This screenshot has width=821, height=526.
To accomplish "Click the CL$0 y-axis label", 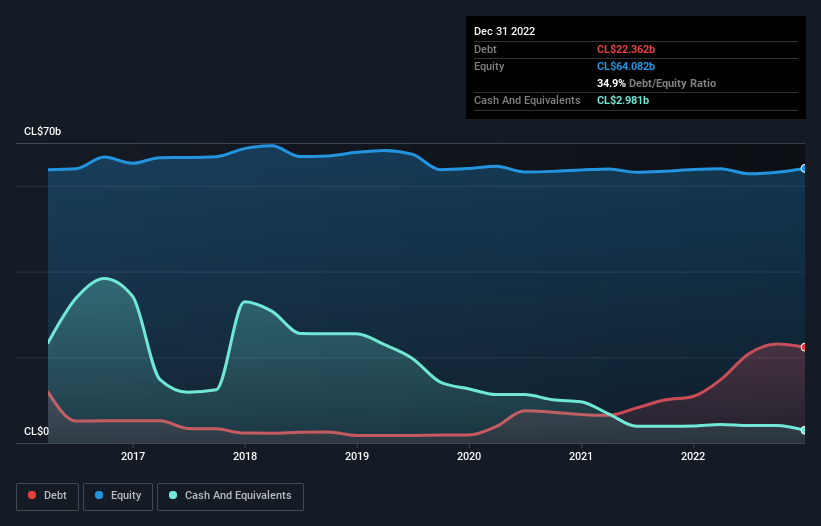I will (x=36, y=431).
